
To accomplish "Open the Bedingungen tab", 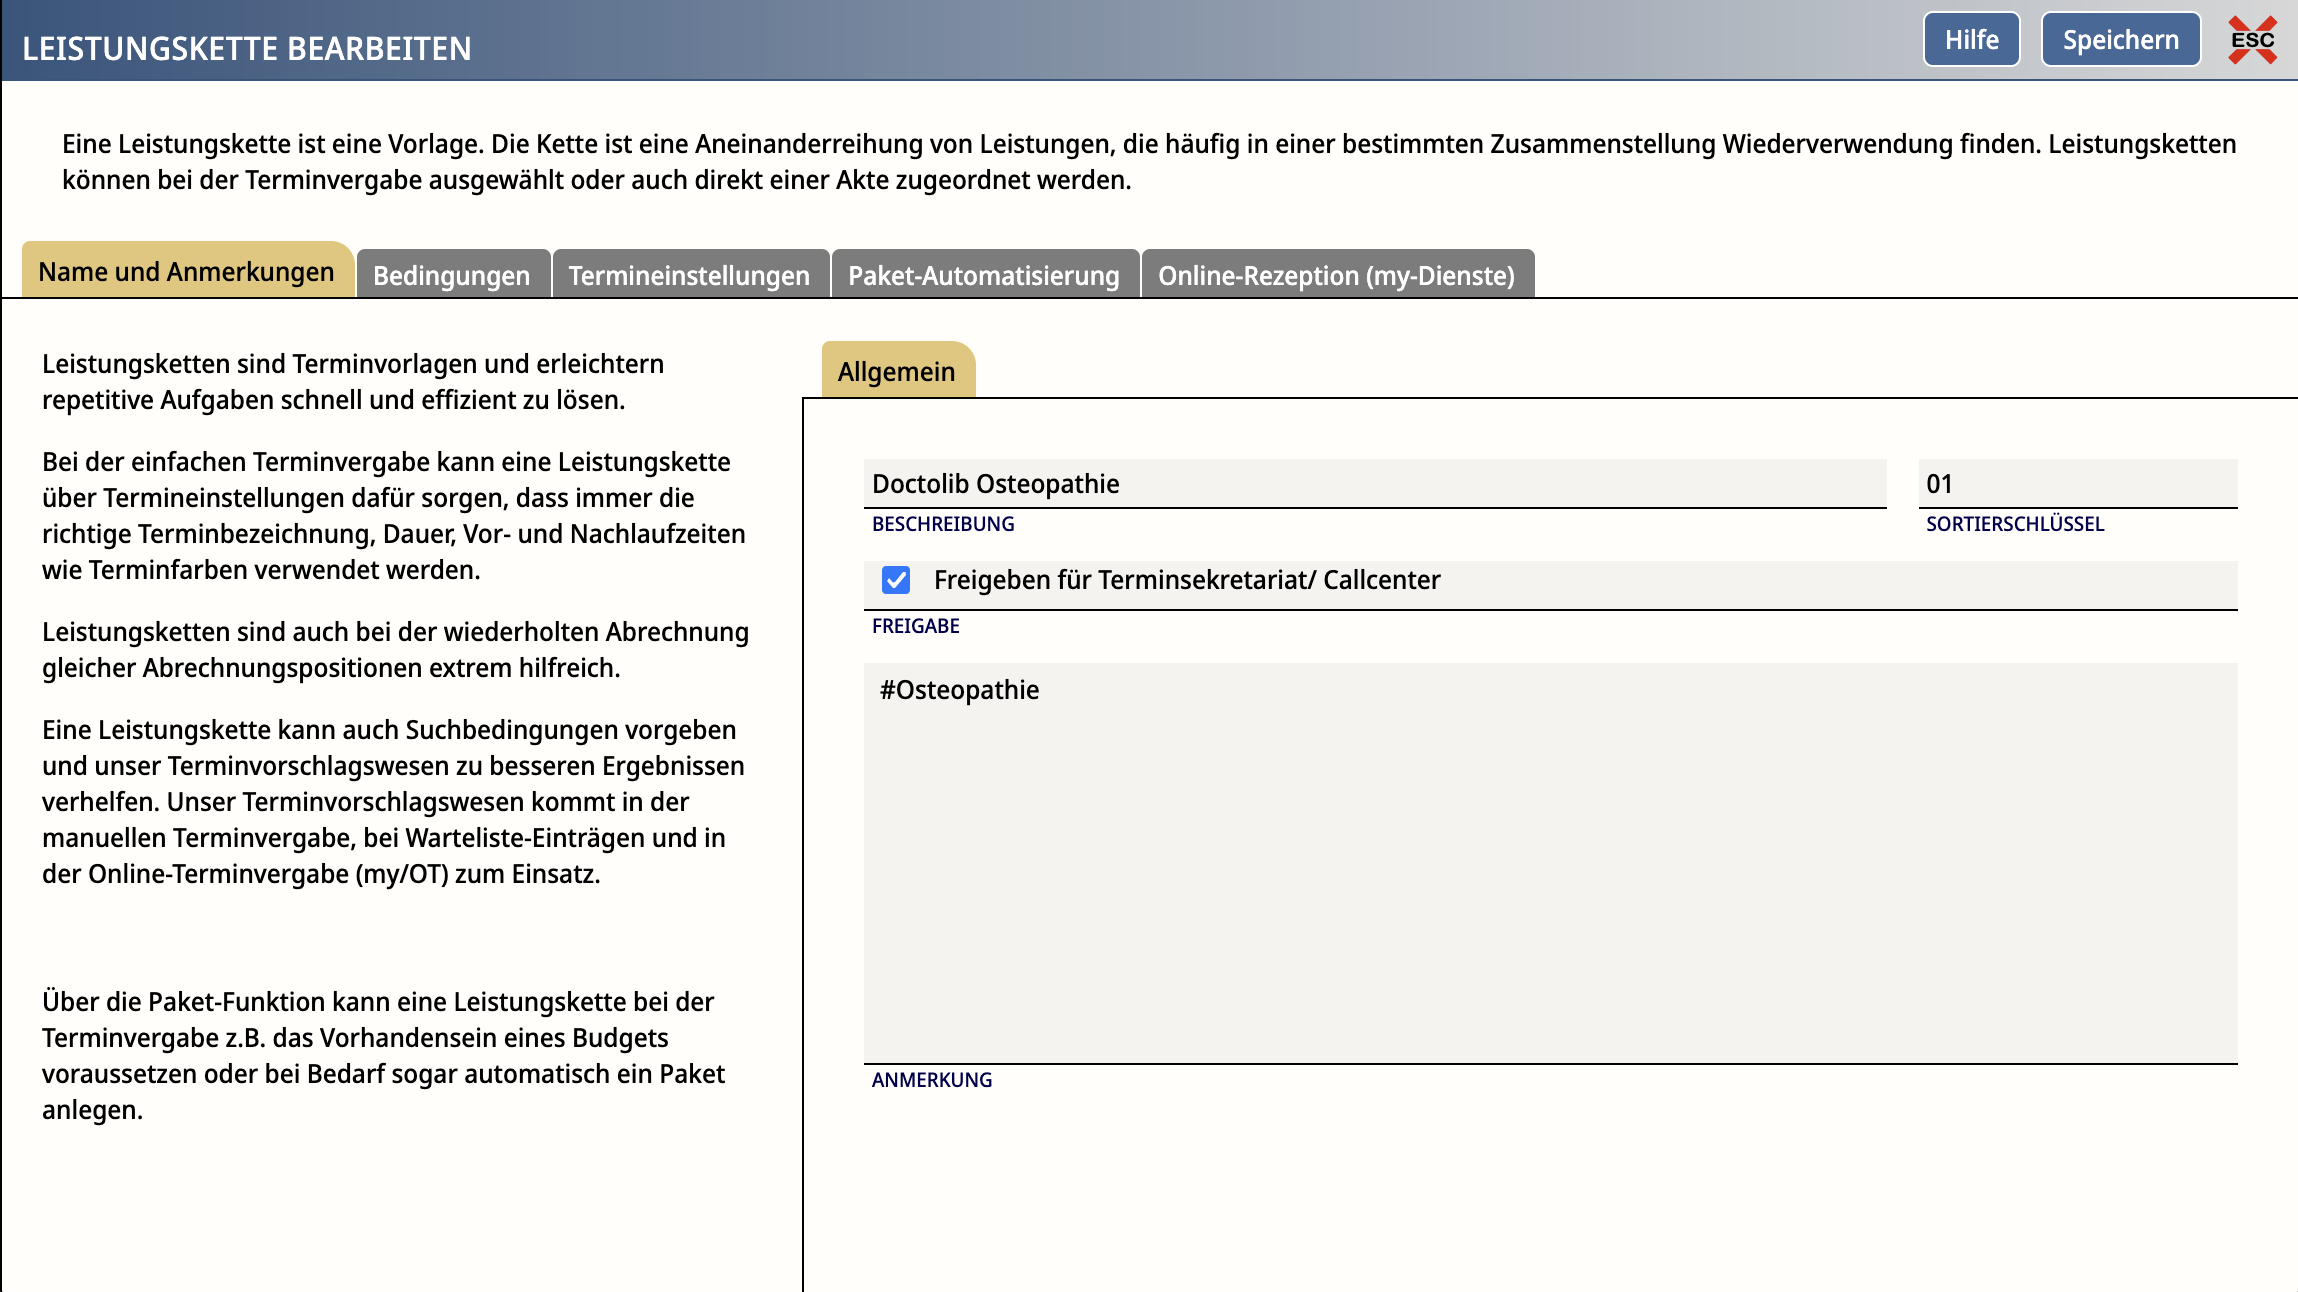I will click(x=451, y=275).
